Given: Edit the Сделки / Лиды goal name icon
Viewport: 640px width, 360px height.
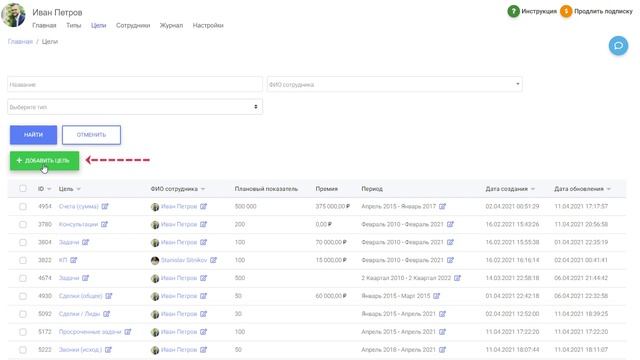Looking at the screenshot, I should [x=107, y=314].
